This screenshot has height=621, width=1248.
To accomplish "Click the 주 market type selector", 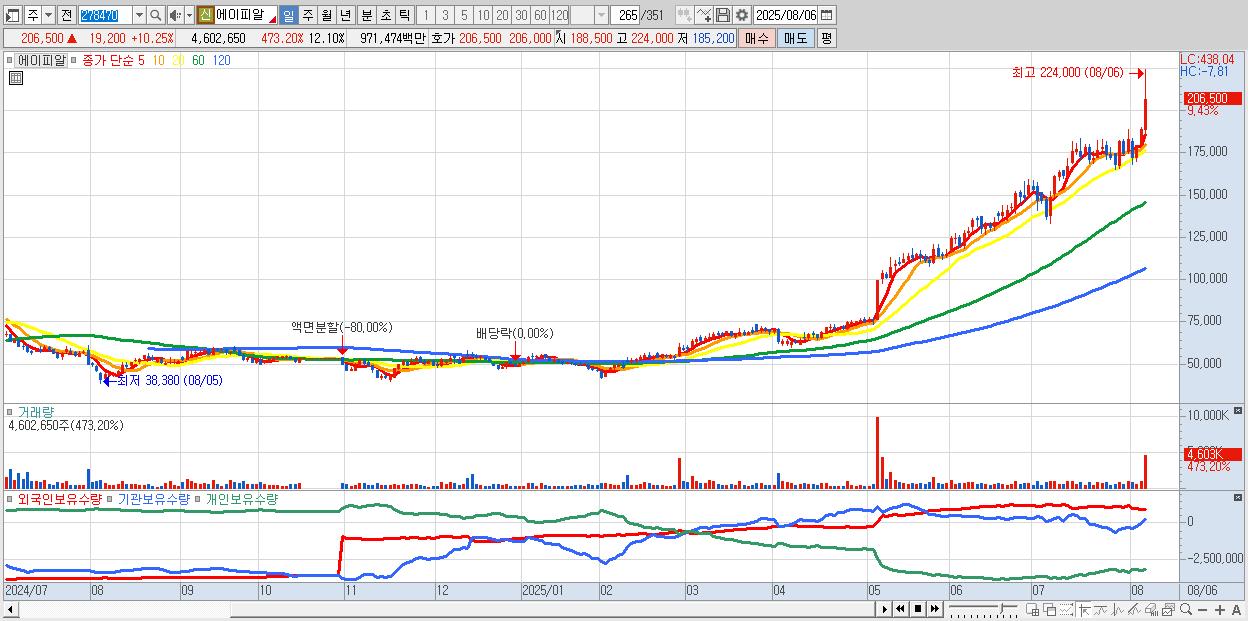I will click(33, 15).
